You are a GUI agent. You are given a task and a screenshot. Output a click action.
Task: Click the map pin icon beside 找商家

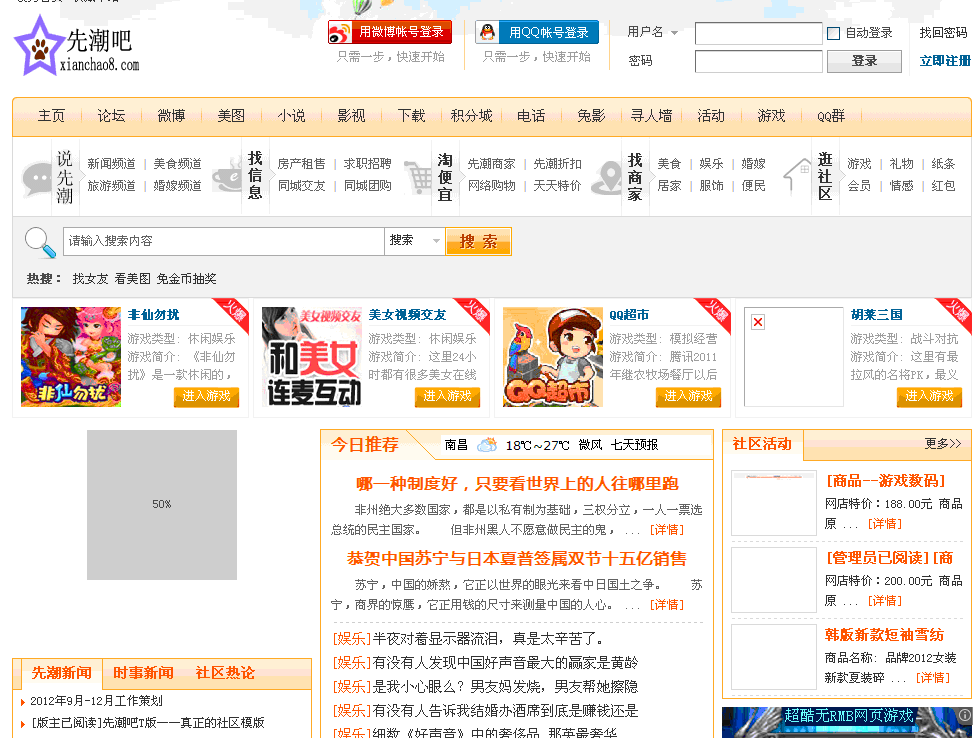point(607,178)
